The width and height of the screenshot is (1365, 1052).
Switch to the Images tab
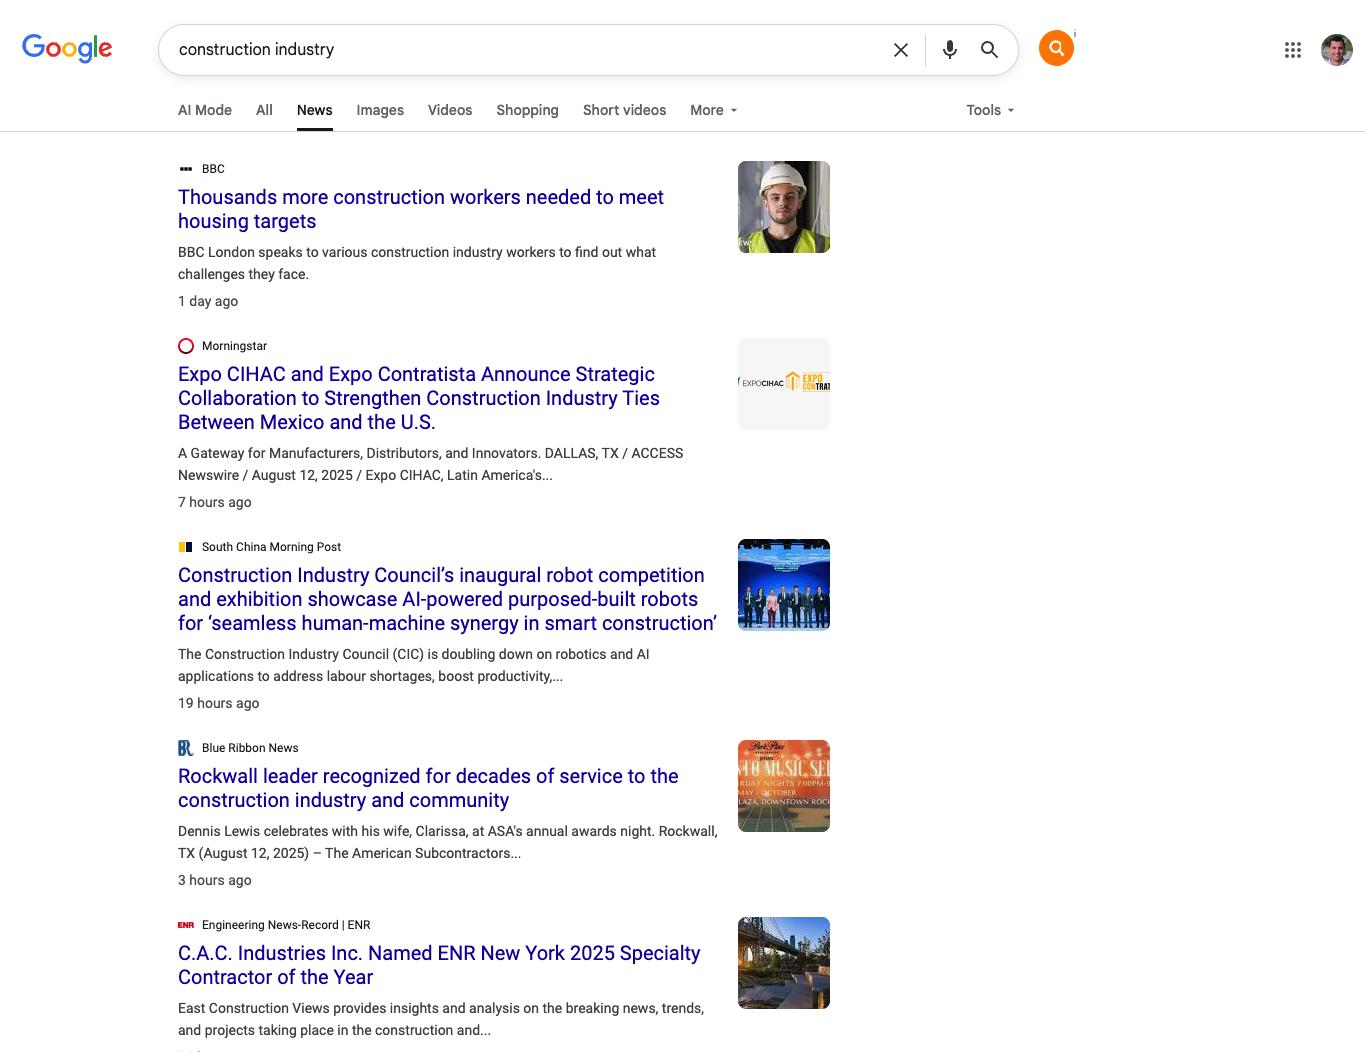pos(380,110)
